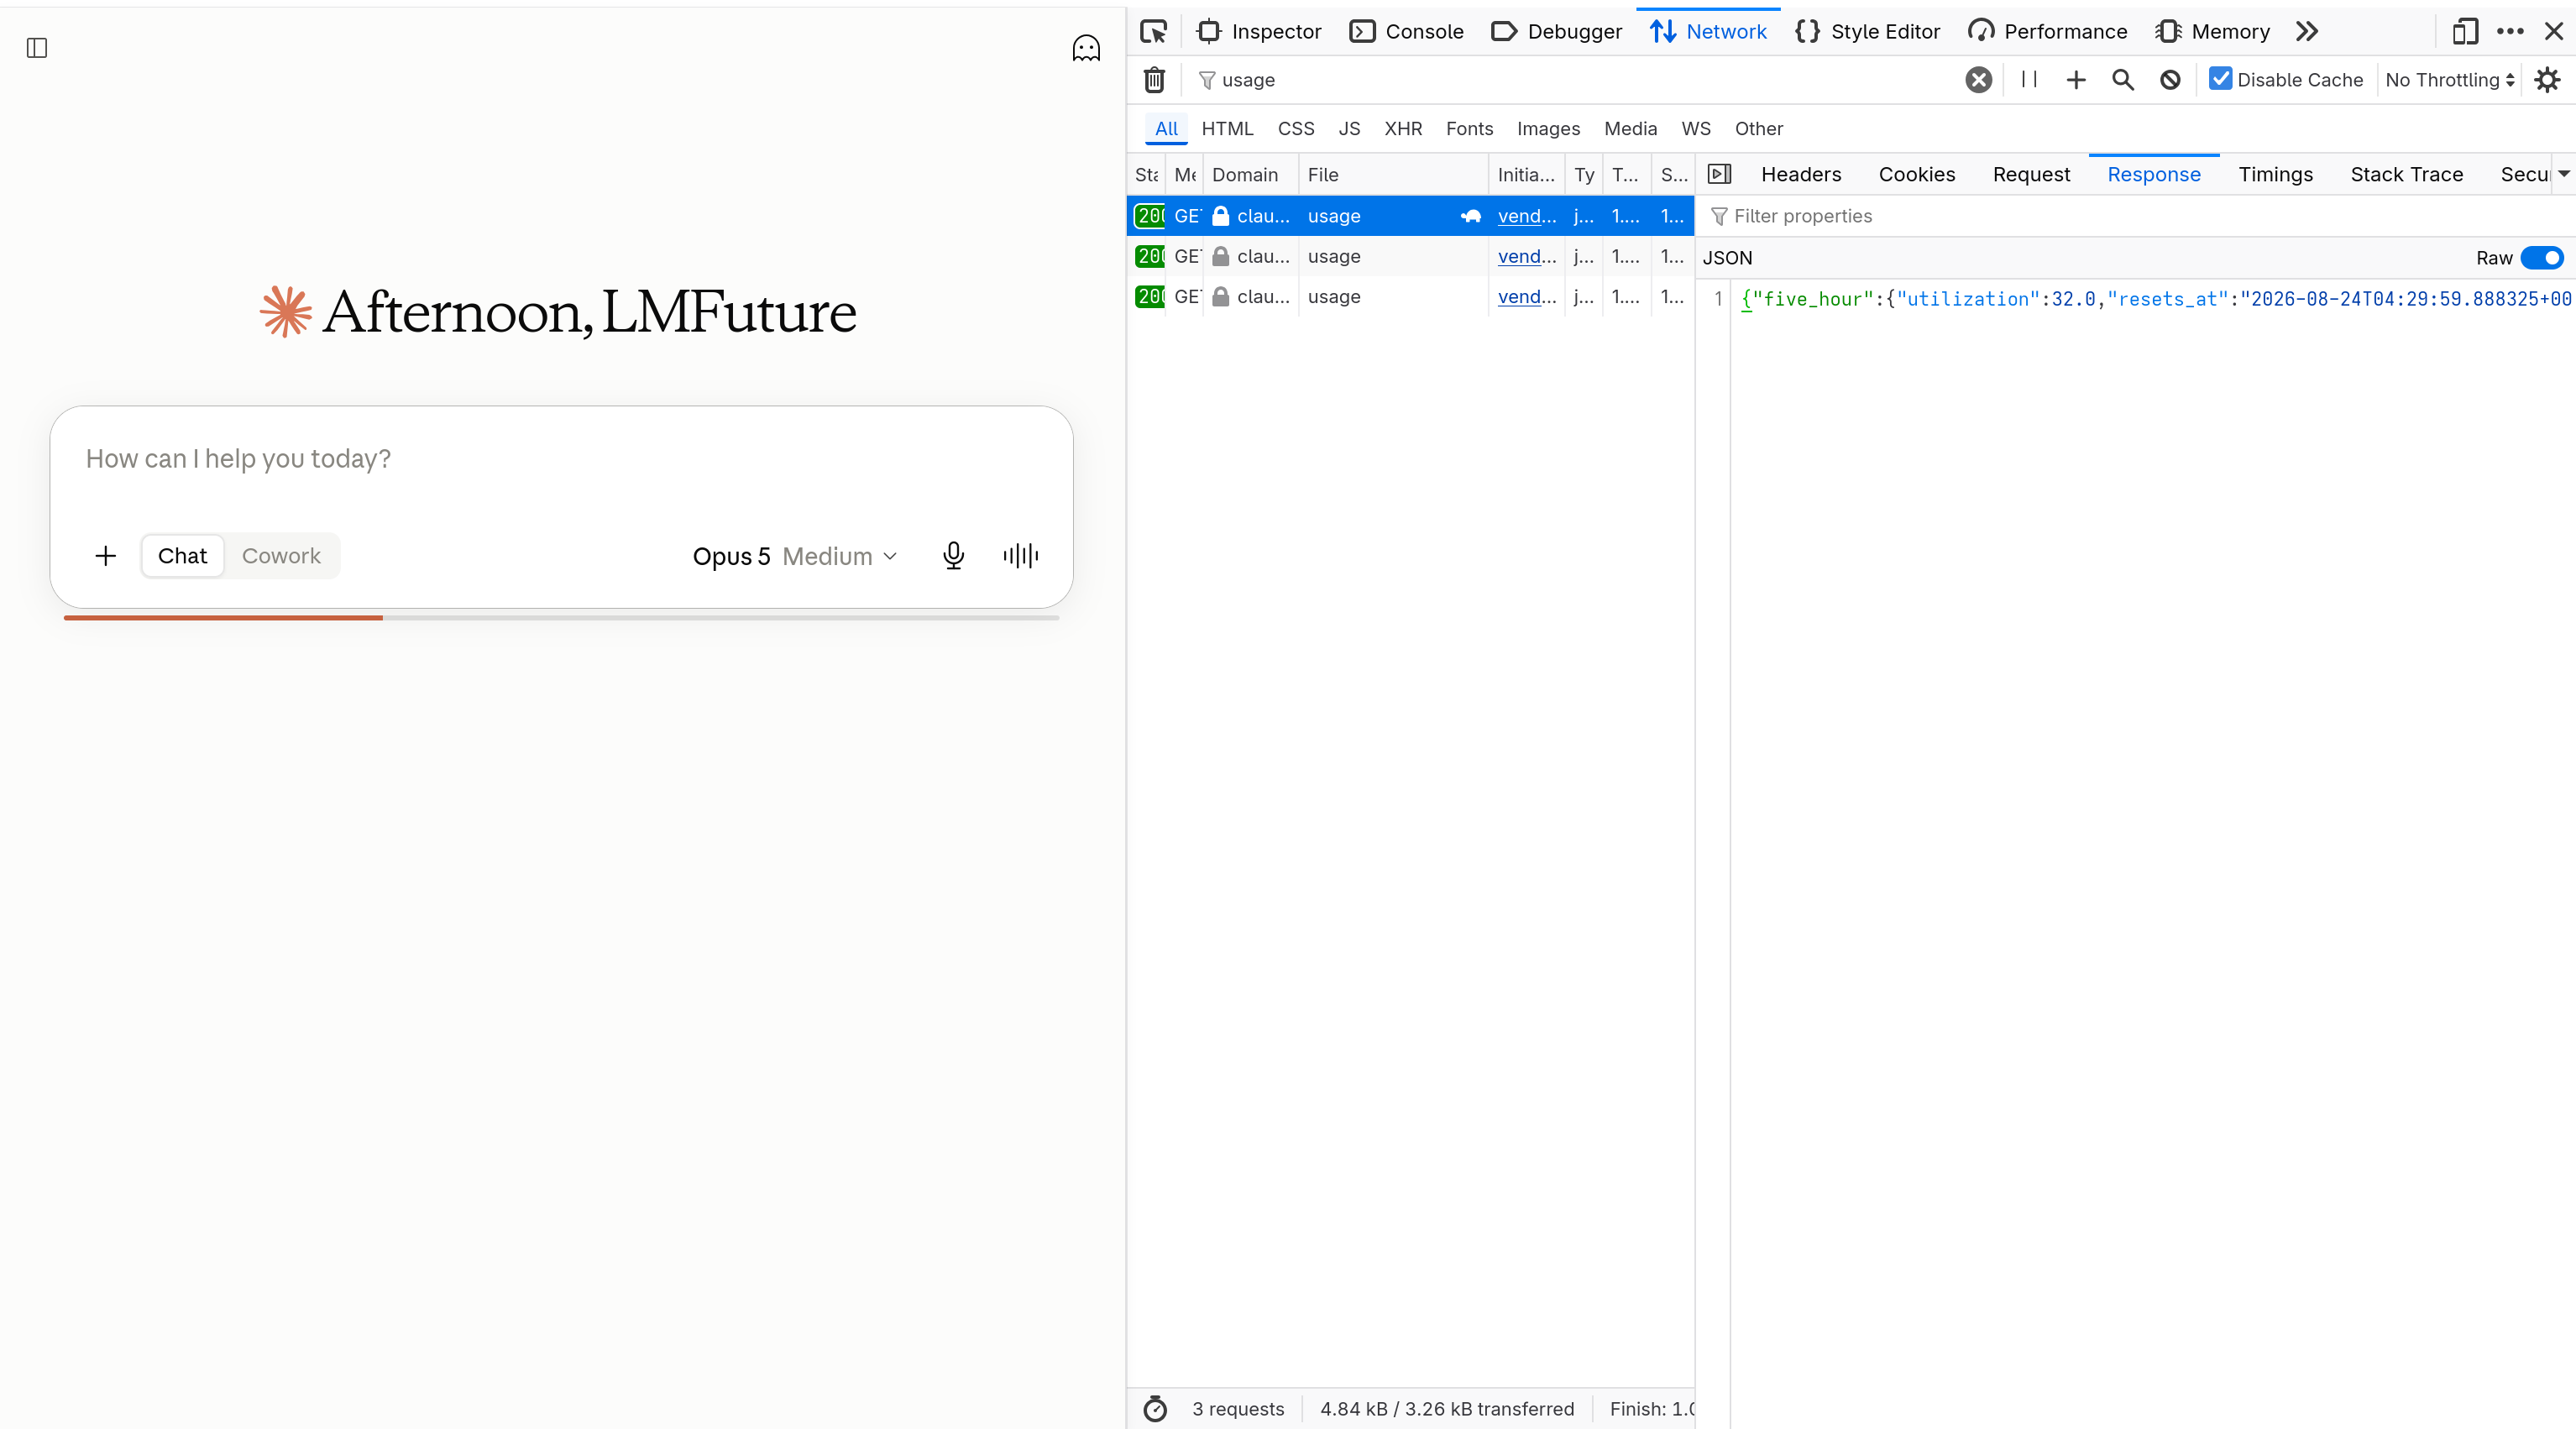
Task: Expand hidden detail tabs dropdown arrow
Action: (x=2563, y=174)
